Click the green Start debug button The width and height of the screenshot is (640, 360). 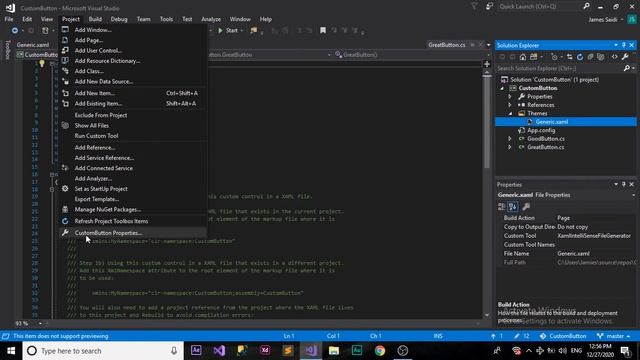228,30
